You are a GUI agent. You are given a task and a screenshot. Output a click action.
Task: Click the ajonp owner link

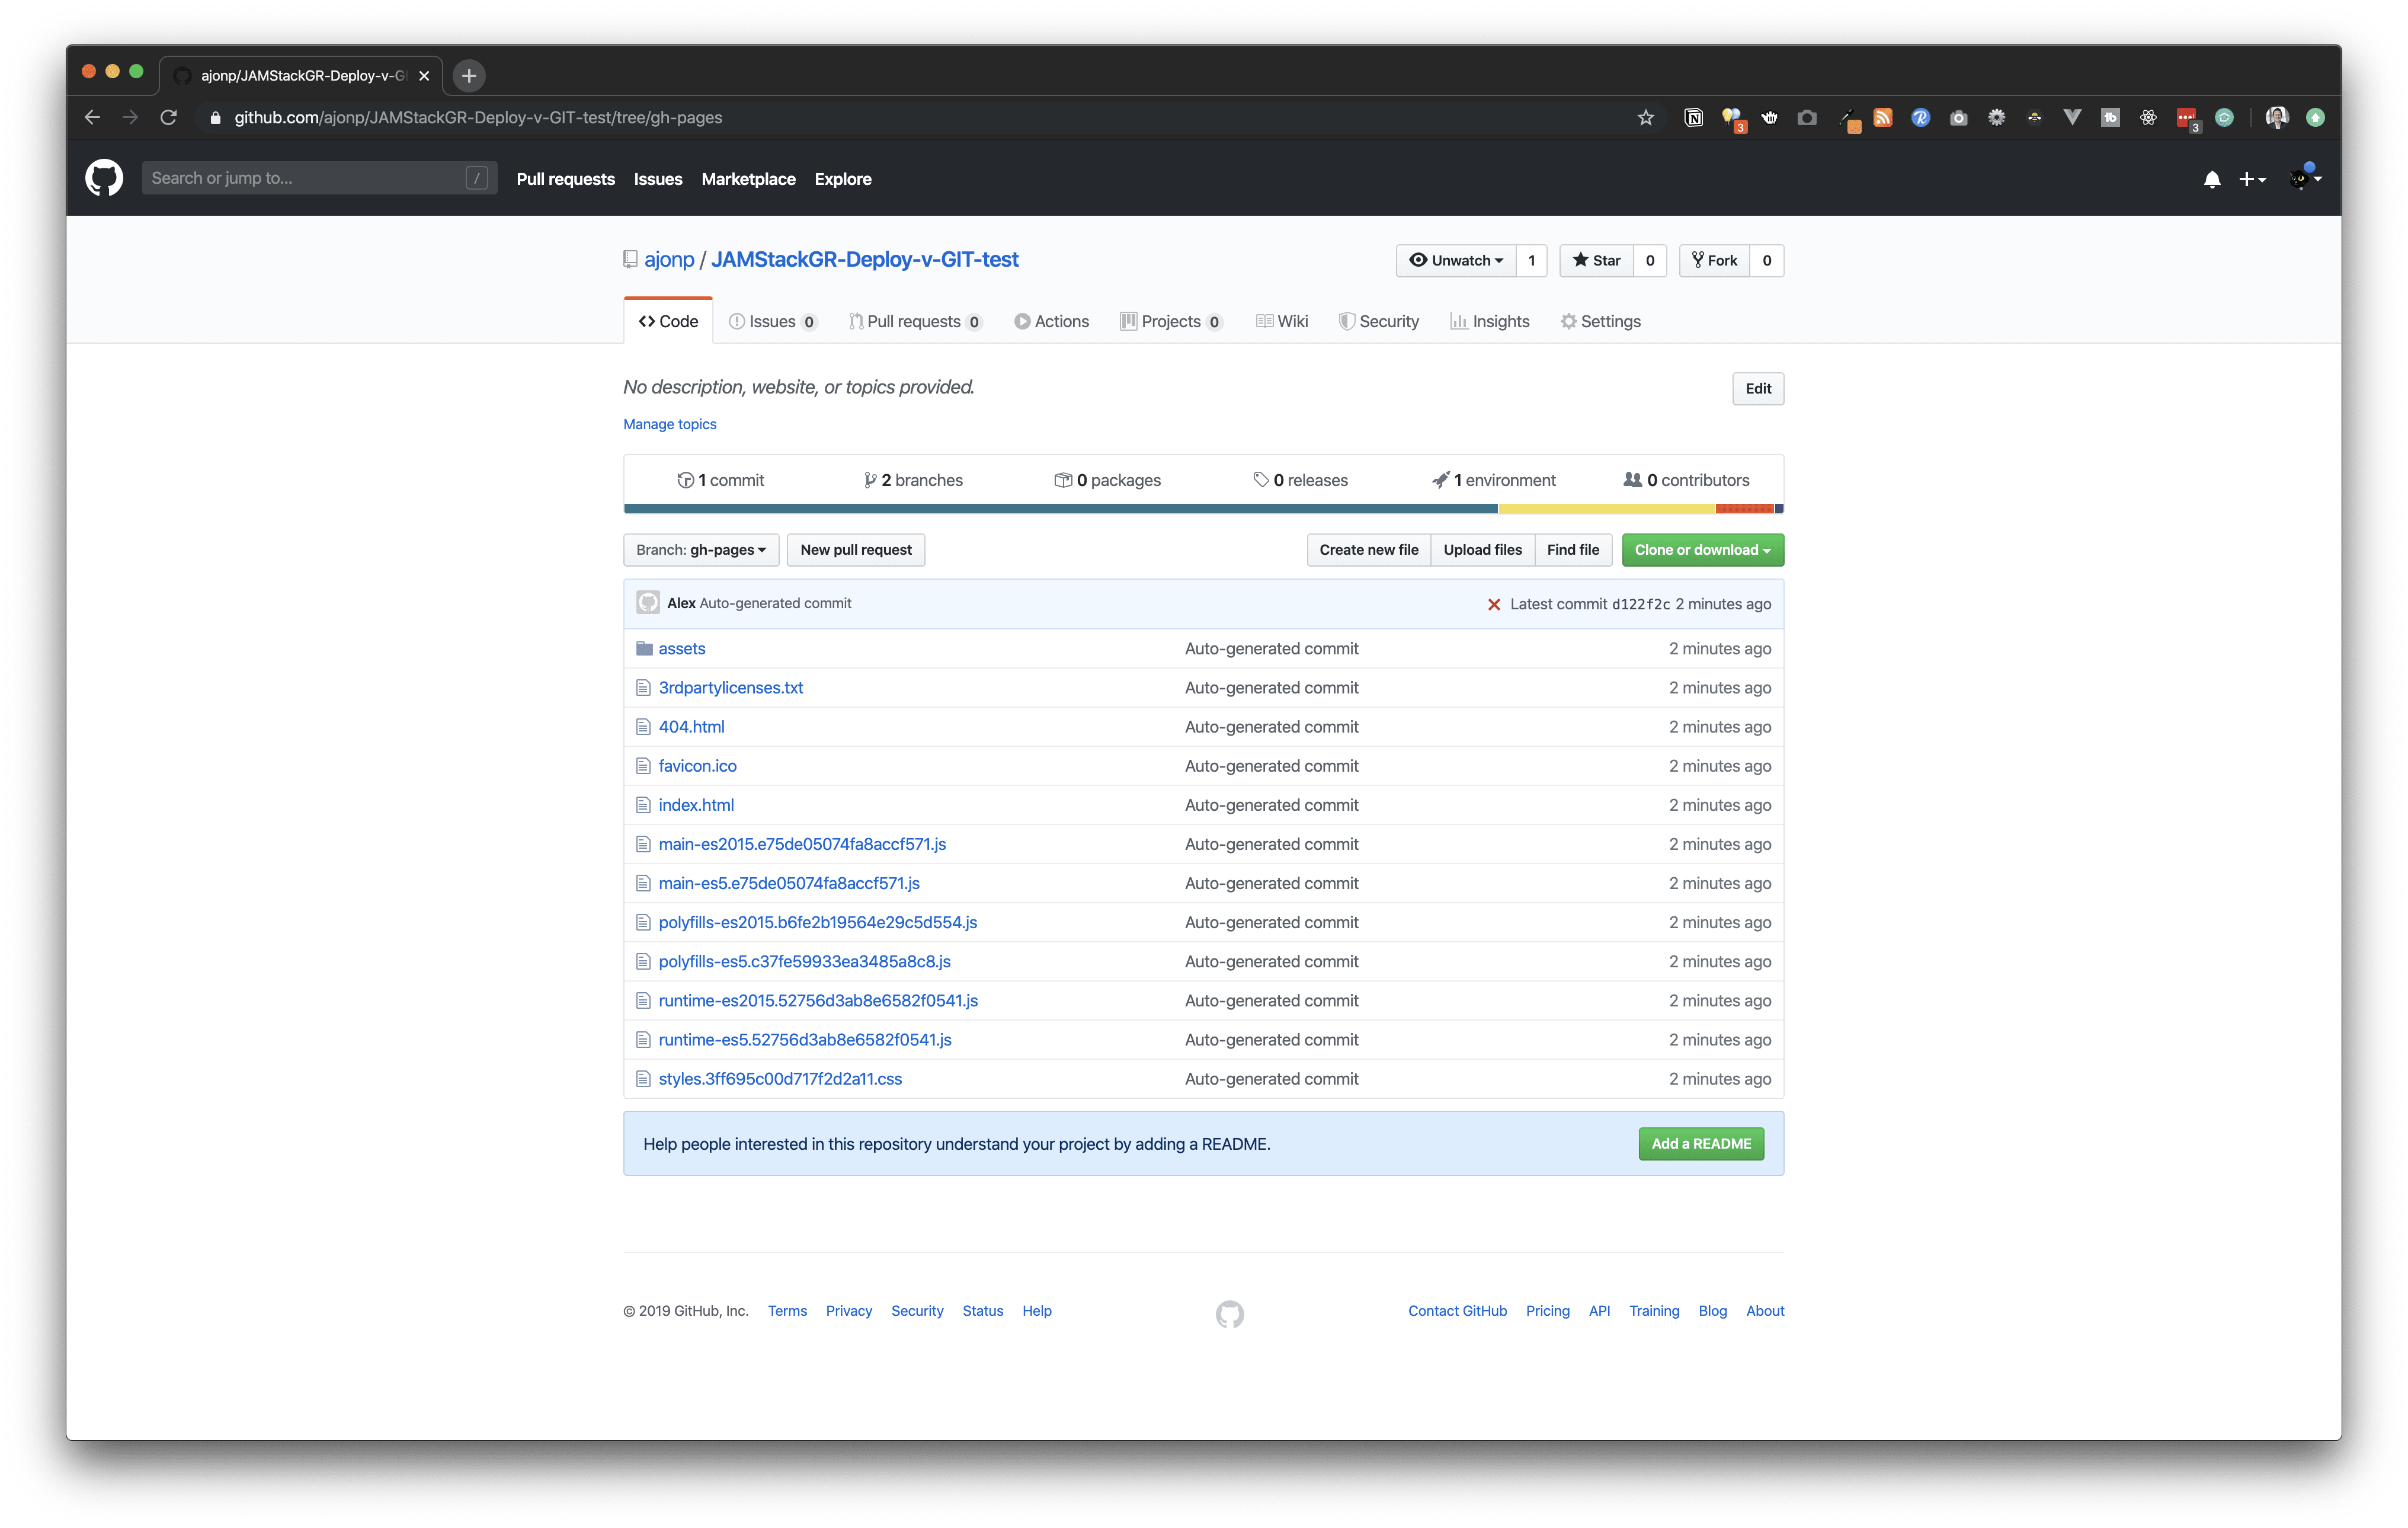(x=669, y=260)
